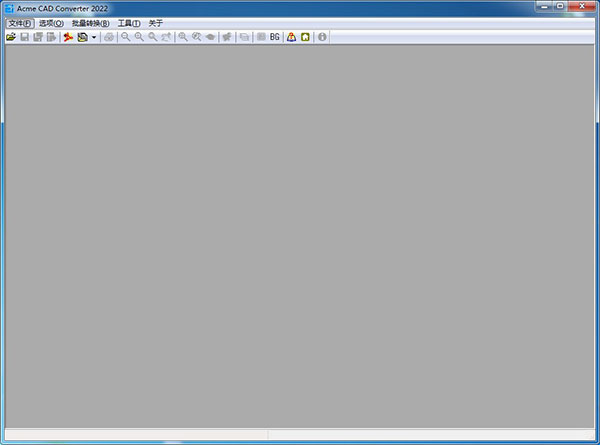Click the first magnifier zoom icon
The width and height of the screenshot is (600, 445).
pyautogui.click(x=125, y=37)
